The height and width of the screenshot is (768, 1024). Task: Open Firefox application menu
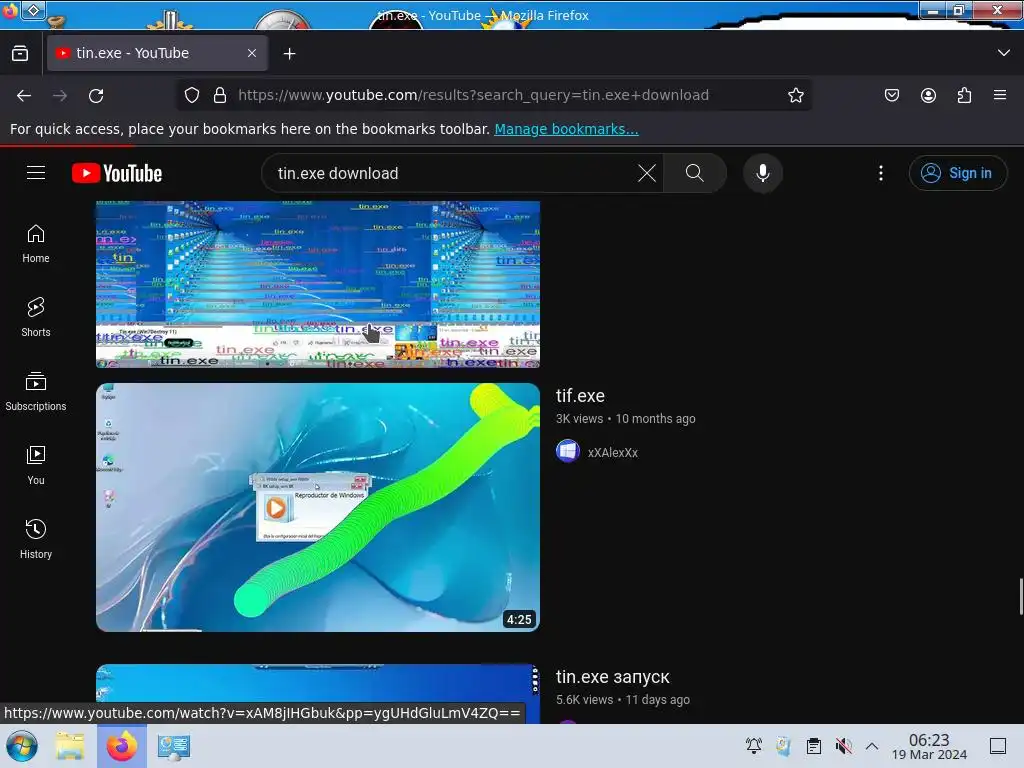coord(1000,95)
